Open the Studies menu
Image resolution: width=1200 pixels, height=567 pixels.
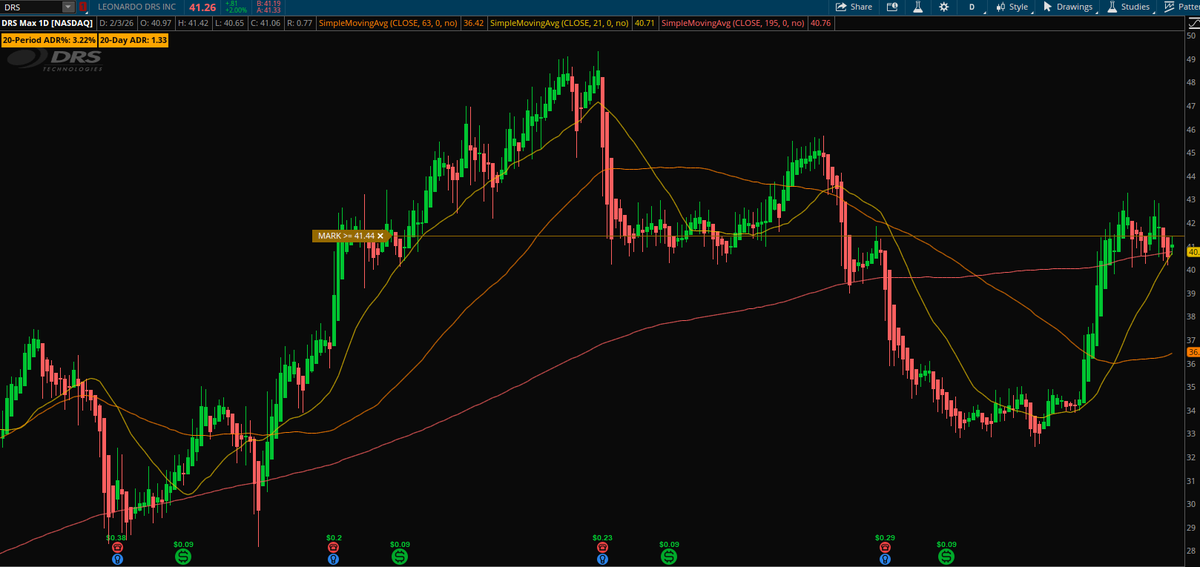point(1127,7)
